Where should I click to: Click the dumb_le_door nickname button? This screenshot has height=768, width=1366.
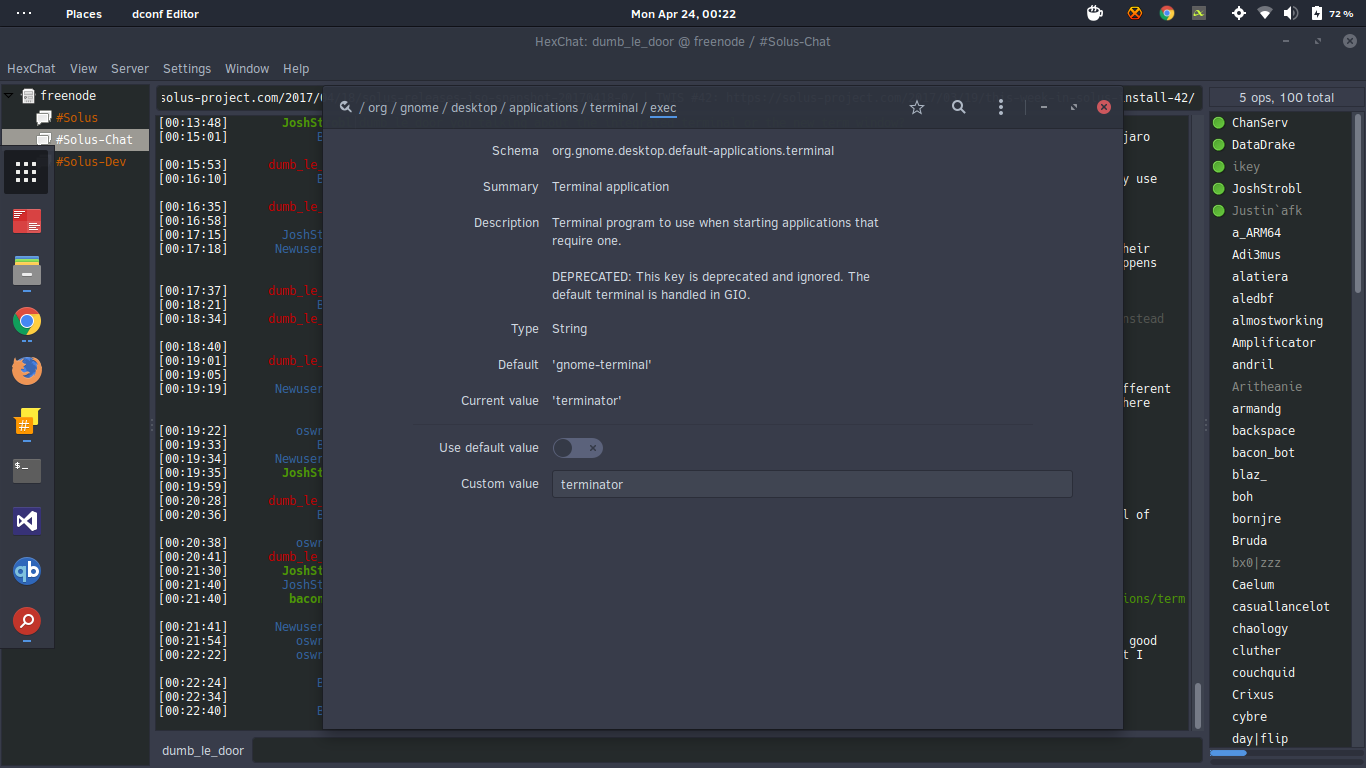203,750
